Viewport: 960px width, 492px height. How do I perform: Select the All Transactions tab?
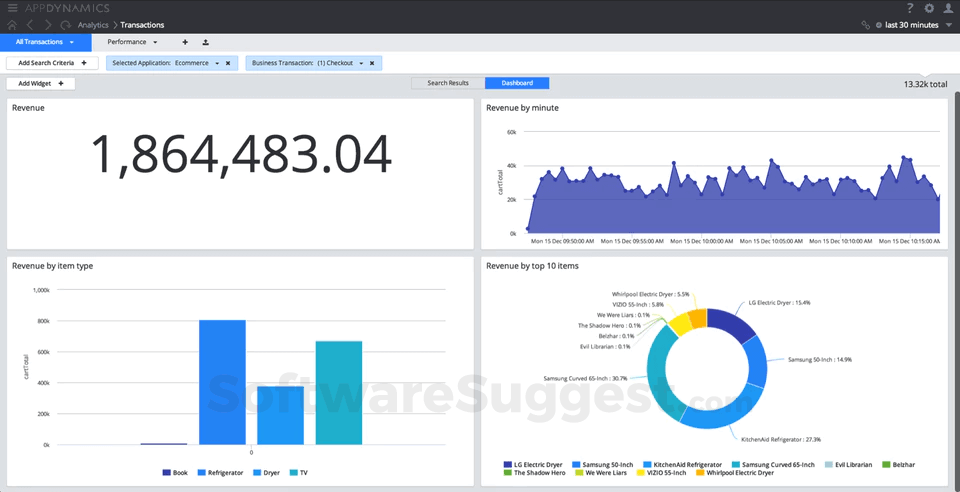tap(46, 42)
